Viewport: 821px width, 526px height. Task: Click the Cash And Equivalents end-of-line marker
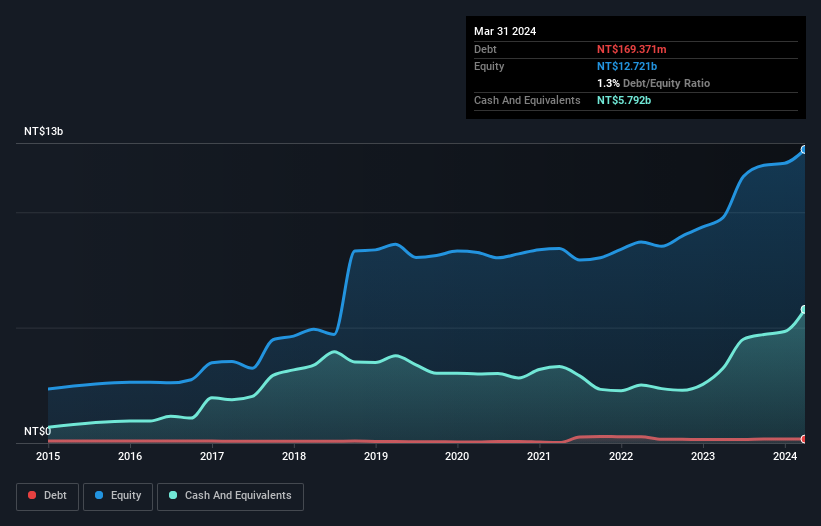(804, 310)
